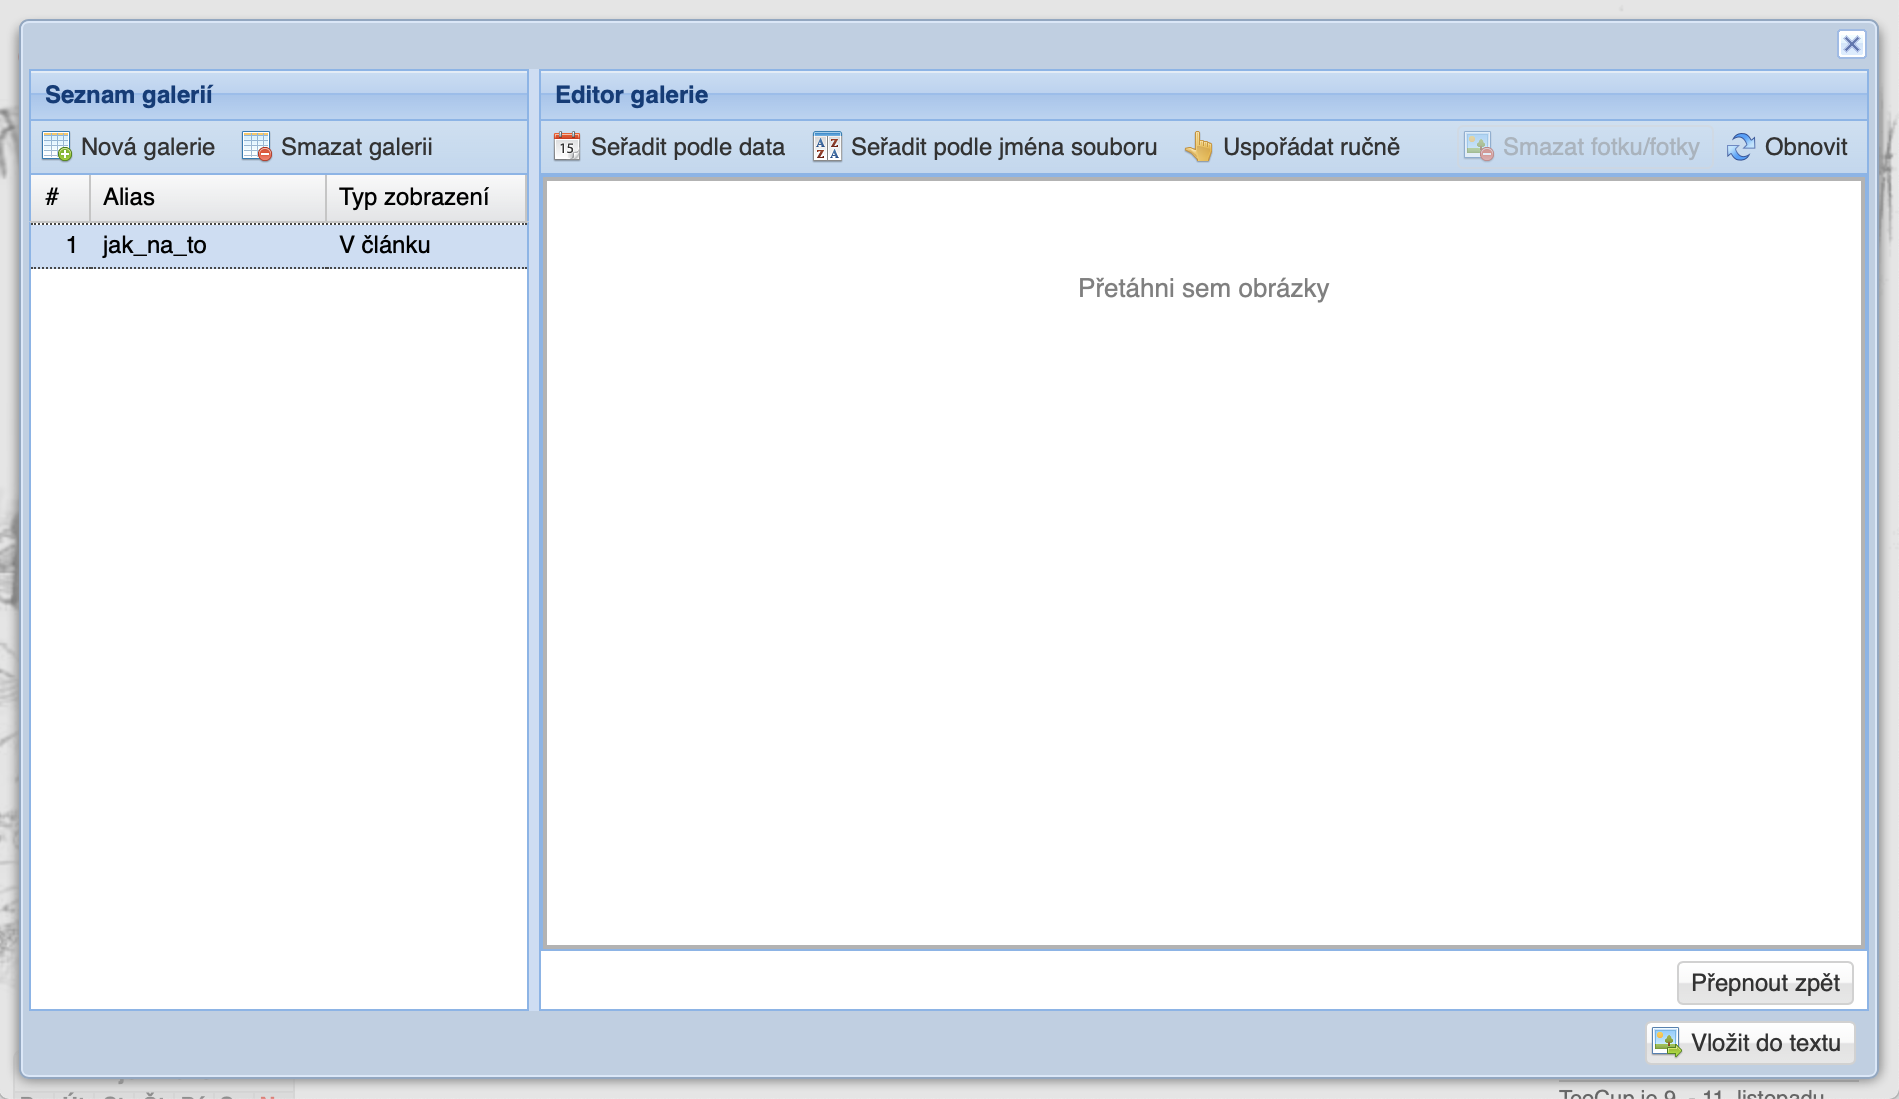
Task: Click the Seřadit podle data label
Action: click(687, 147)
